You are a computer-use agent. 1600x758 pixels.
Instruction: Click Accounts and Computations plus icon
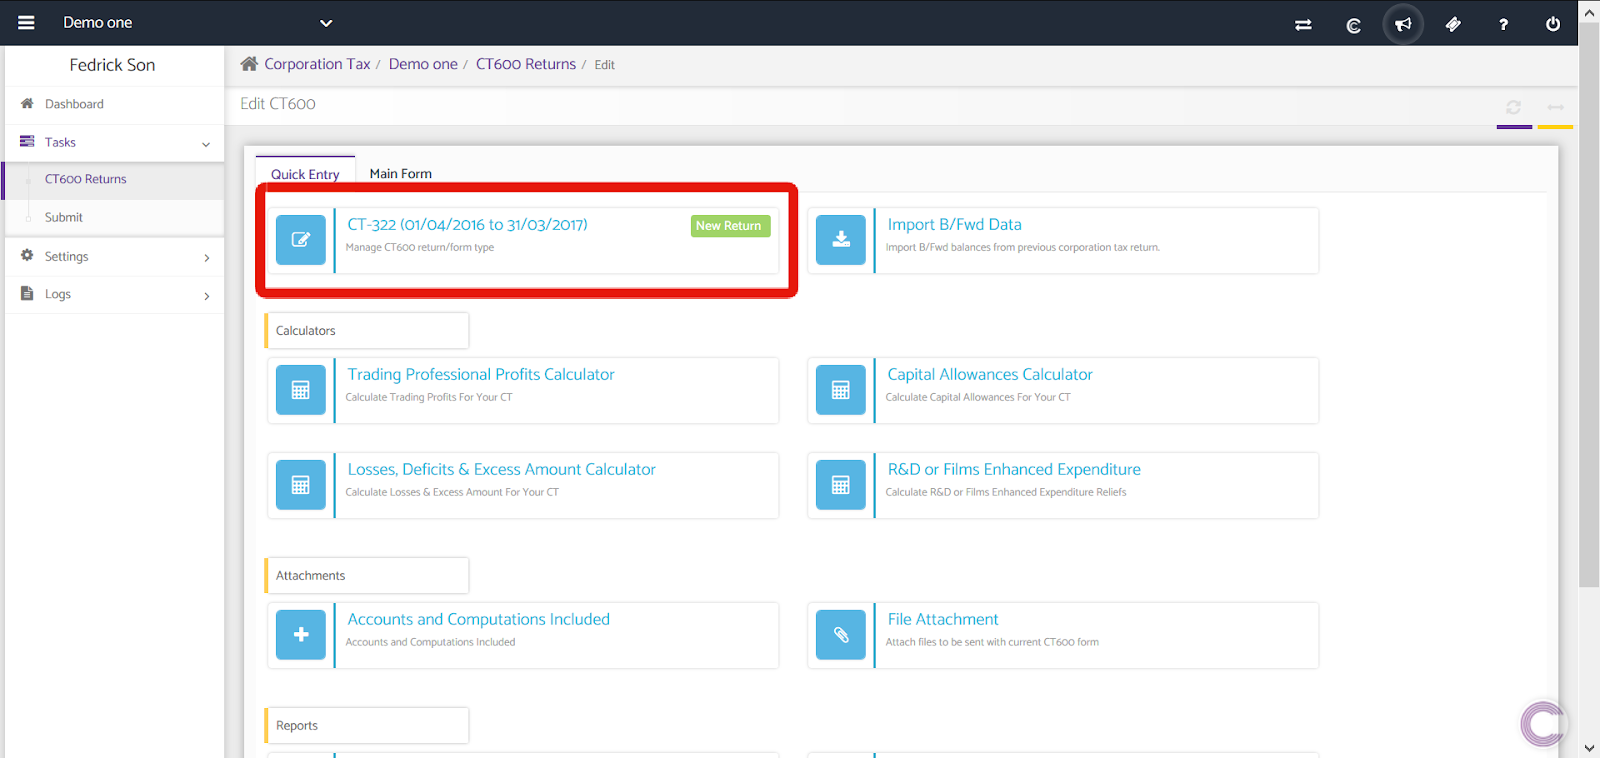click(301, 635)
